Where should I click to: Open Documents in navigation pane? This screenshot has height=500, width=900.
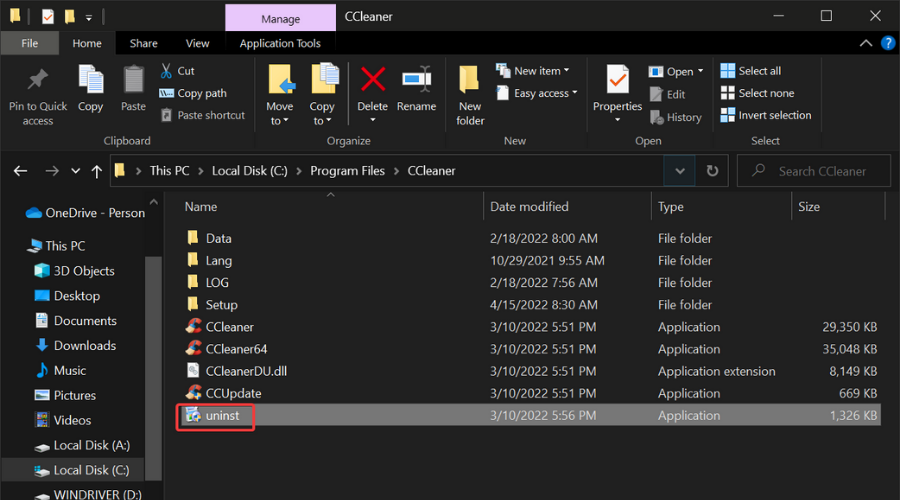pyautogui.click(x=76, y=321)
